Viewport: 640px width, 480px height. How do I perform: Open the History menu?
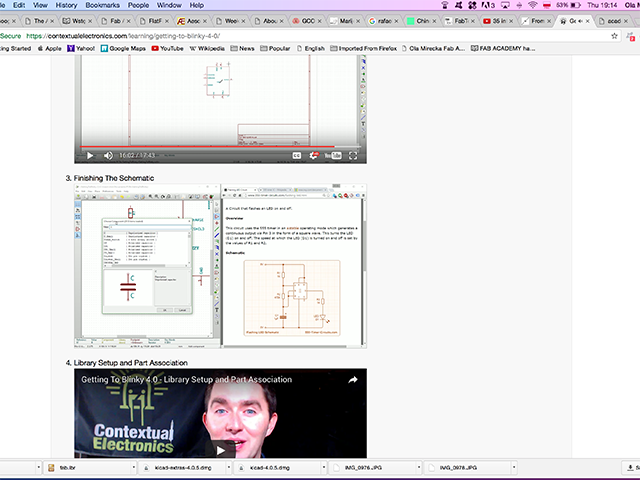(66, 5)
